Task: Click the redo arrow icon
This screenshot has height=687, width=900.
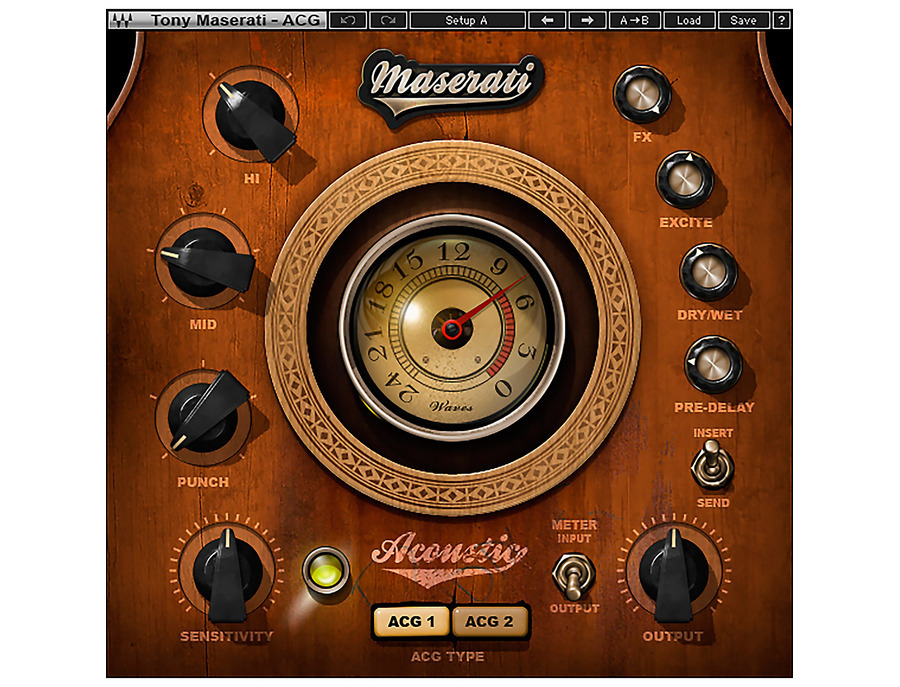Action: 389,20
